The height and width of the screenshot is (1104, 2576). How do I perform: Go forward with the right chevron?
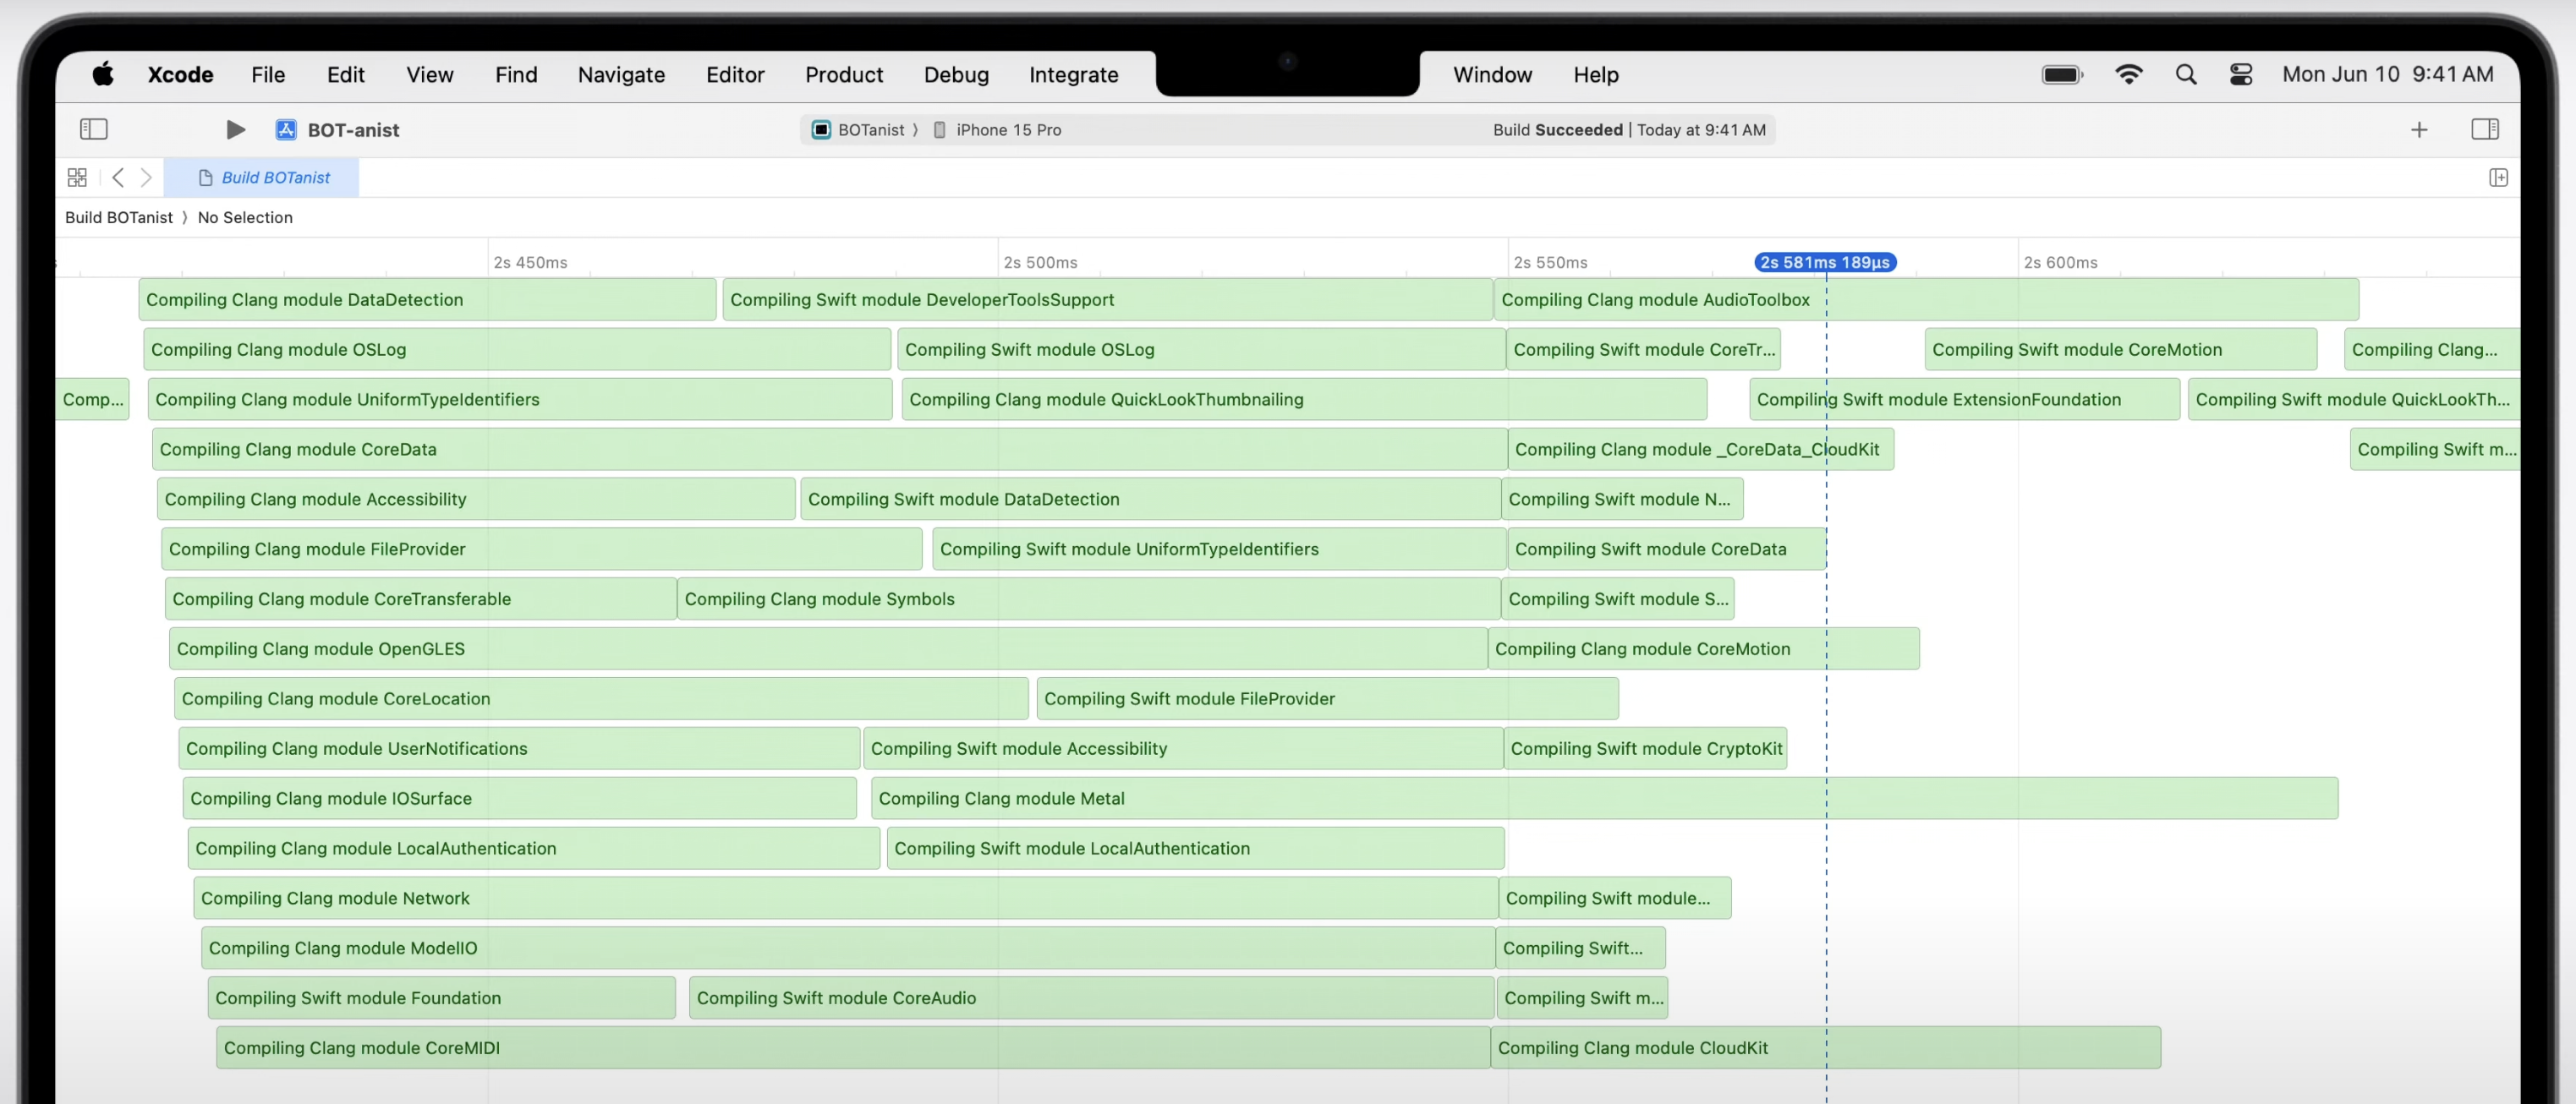tap(146, 177)
